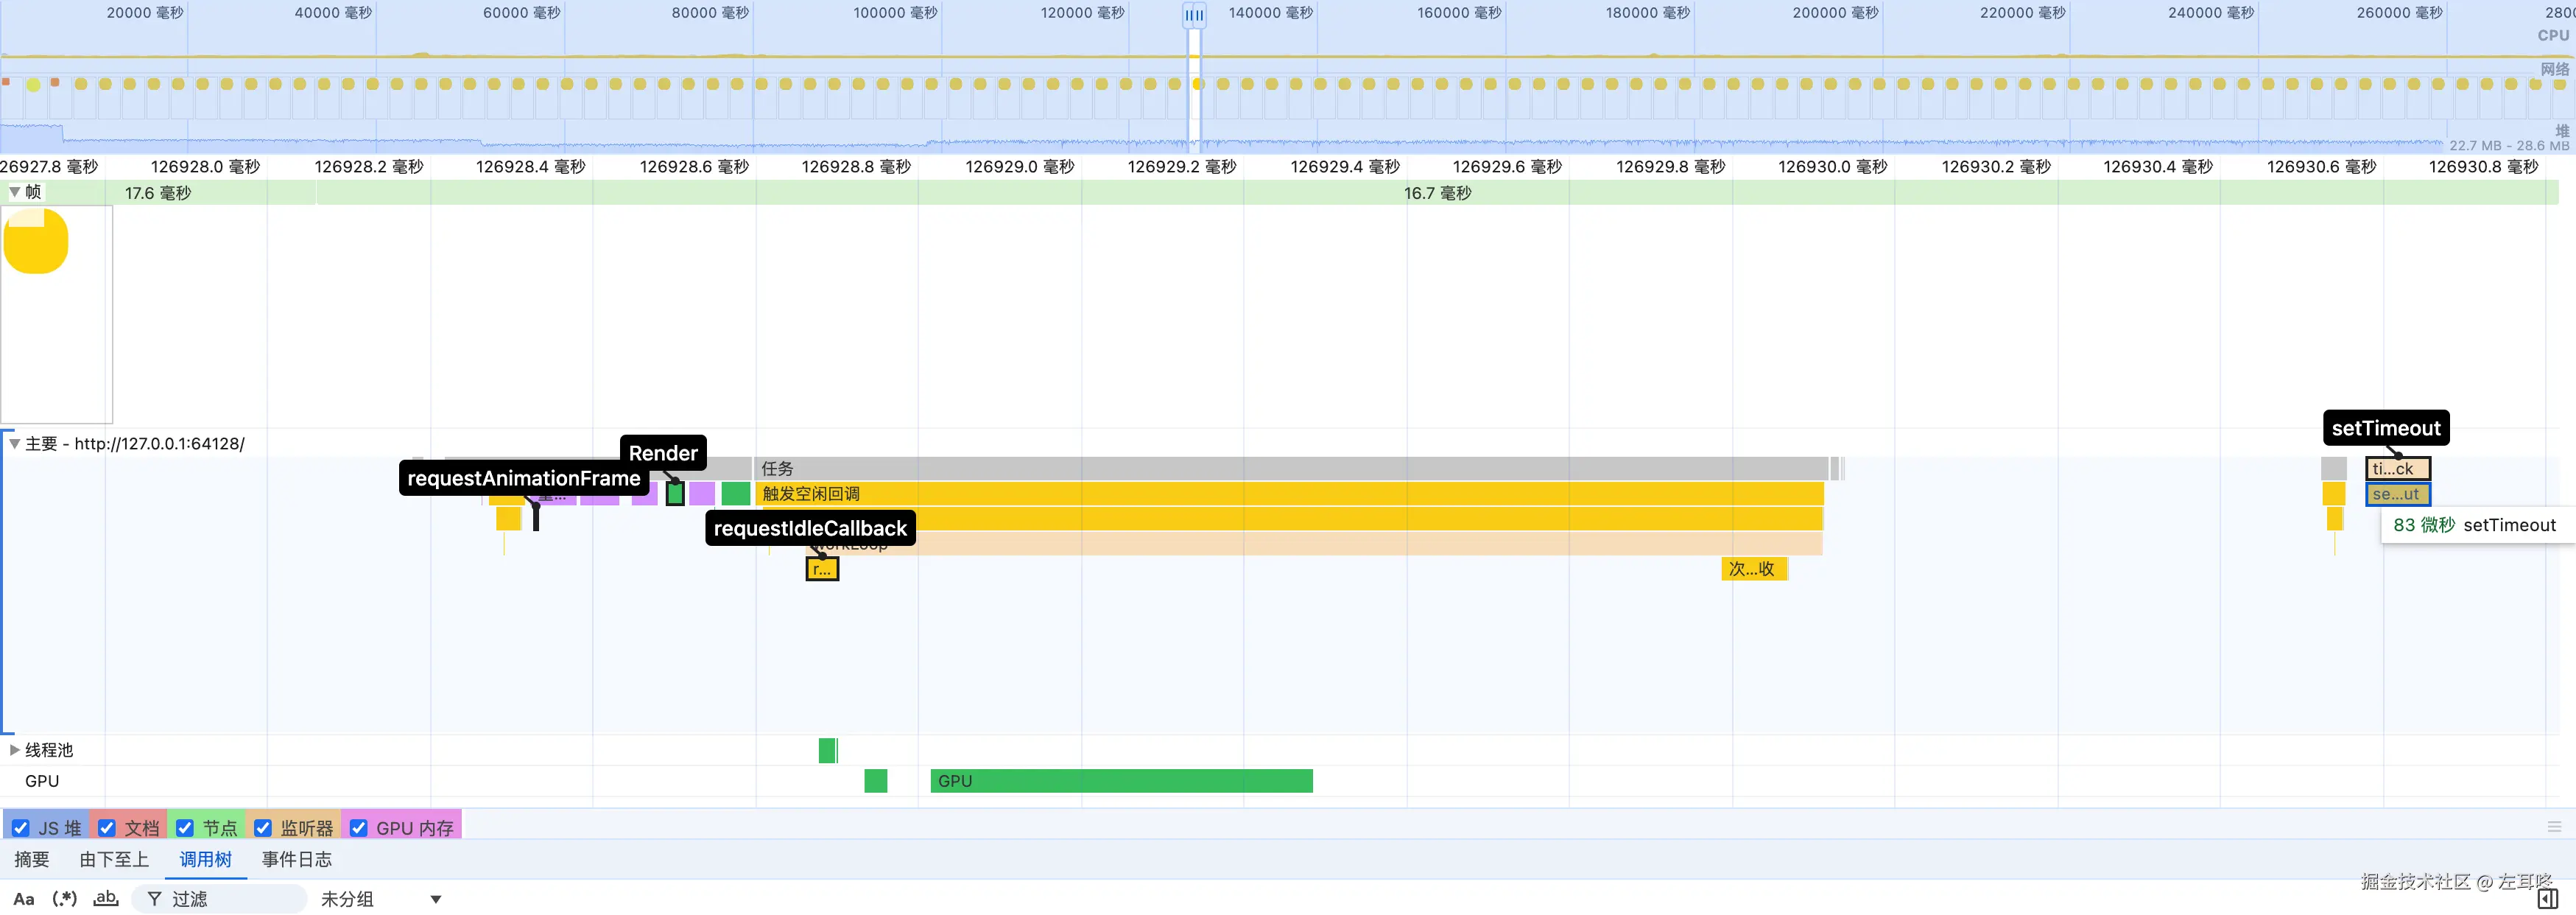This screenshot has height=915, width=2576.
Task: Toggle the GPU 内存 checkbox
Action: [x=359, y=828]
